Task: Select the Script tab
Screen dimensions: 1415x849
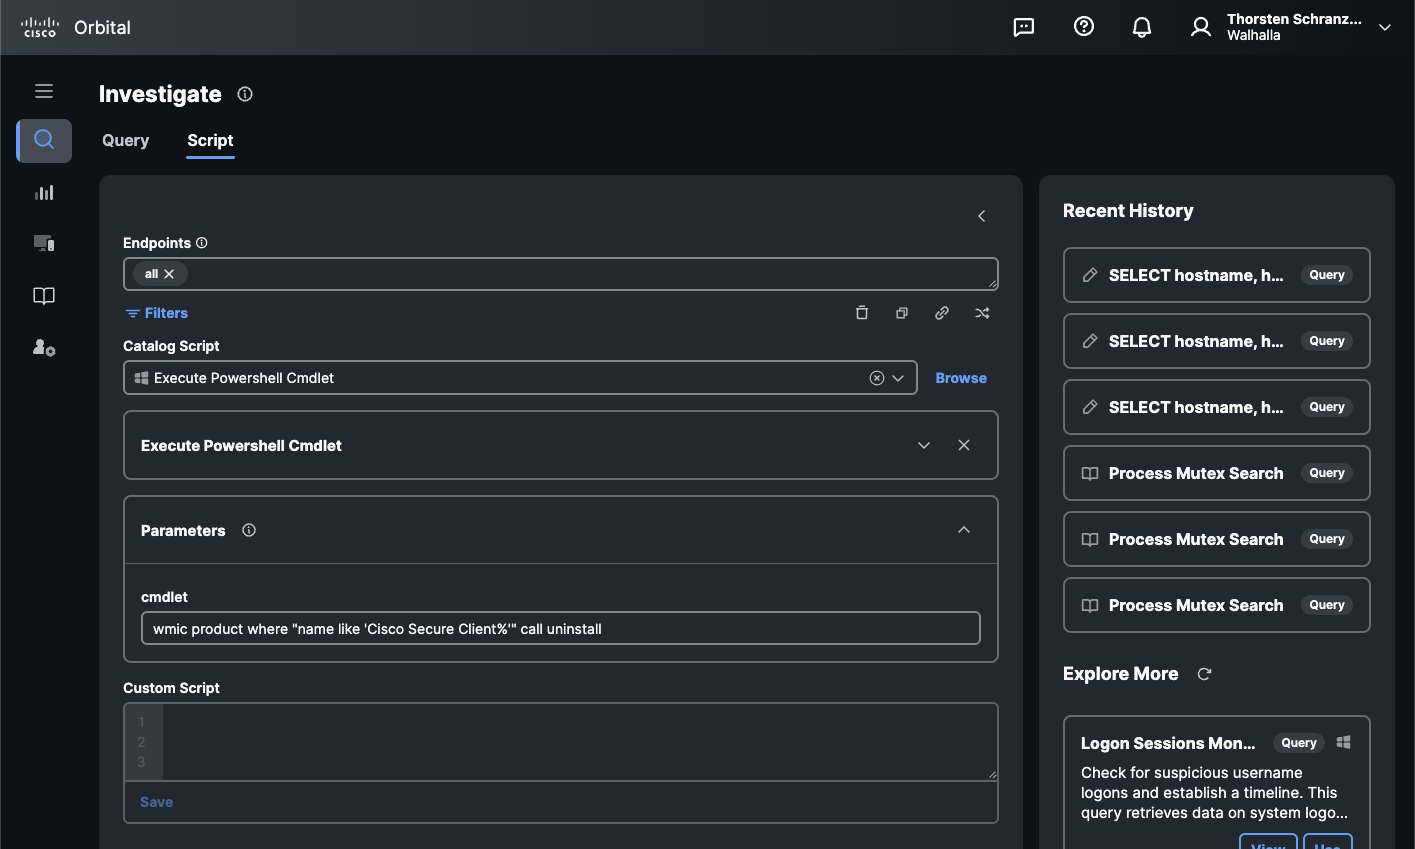Action: click(x=210, y=140)
